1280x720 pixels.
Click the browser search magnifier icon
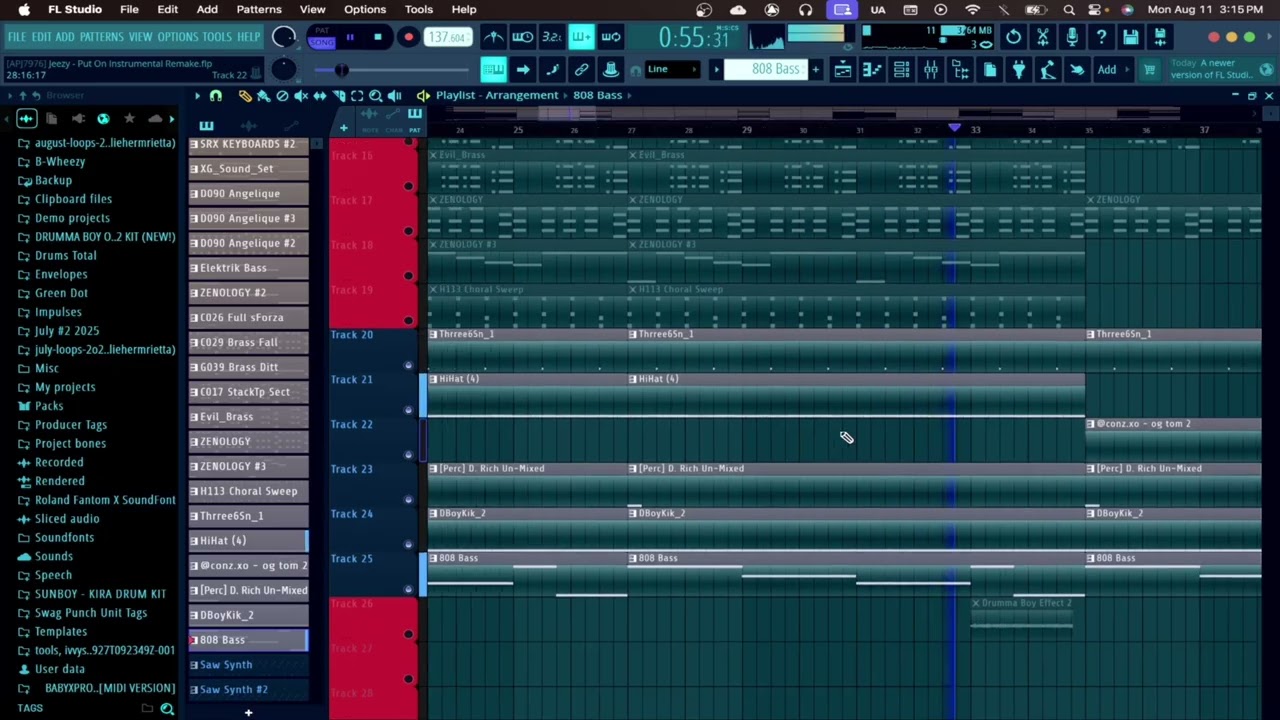[167, 708]
